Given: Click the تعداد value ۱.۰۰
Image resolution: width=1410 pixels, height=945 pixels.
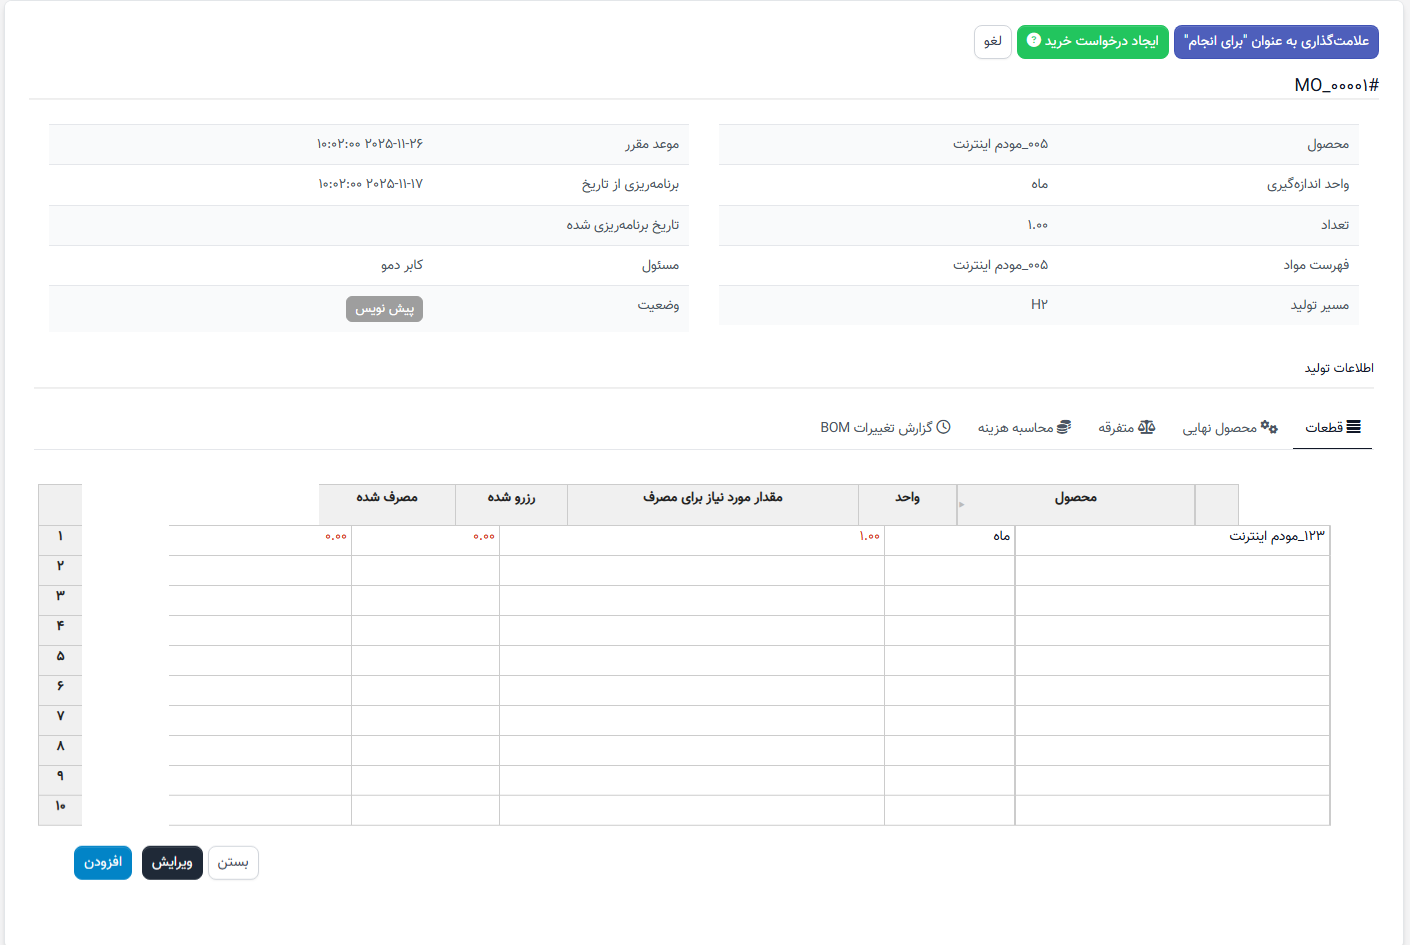Looking at the screenshot, I should pos(1037,225).
